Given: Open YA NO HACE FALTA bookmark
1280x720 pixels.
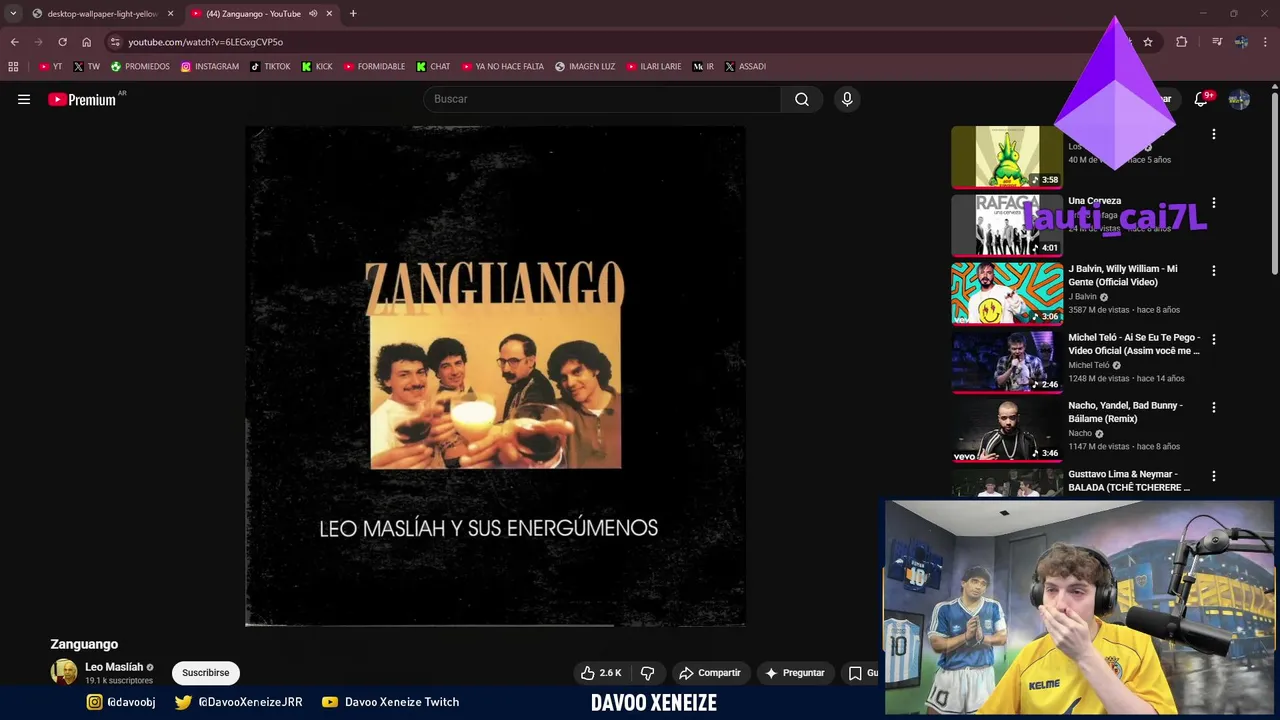Looking at the screenshot, I should [x=503, y=67].
